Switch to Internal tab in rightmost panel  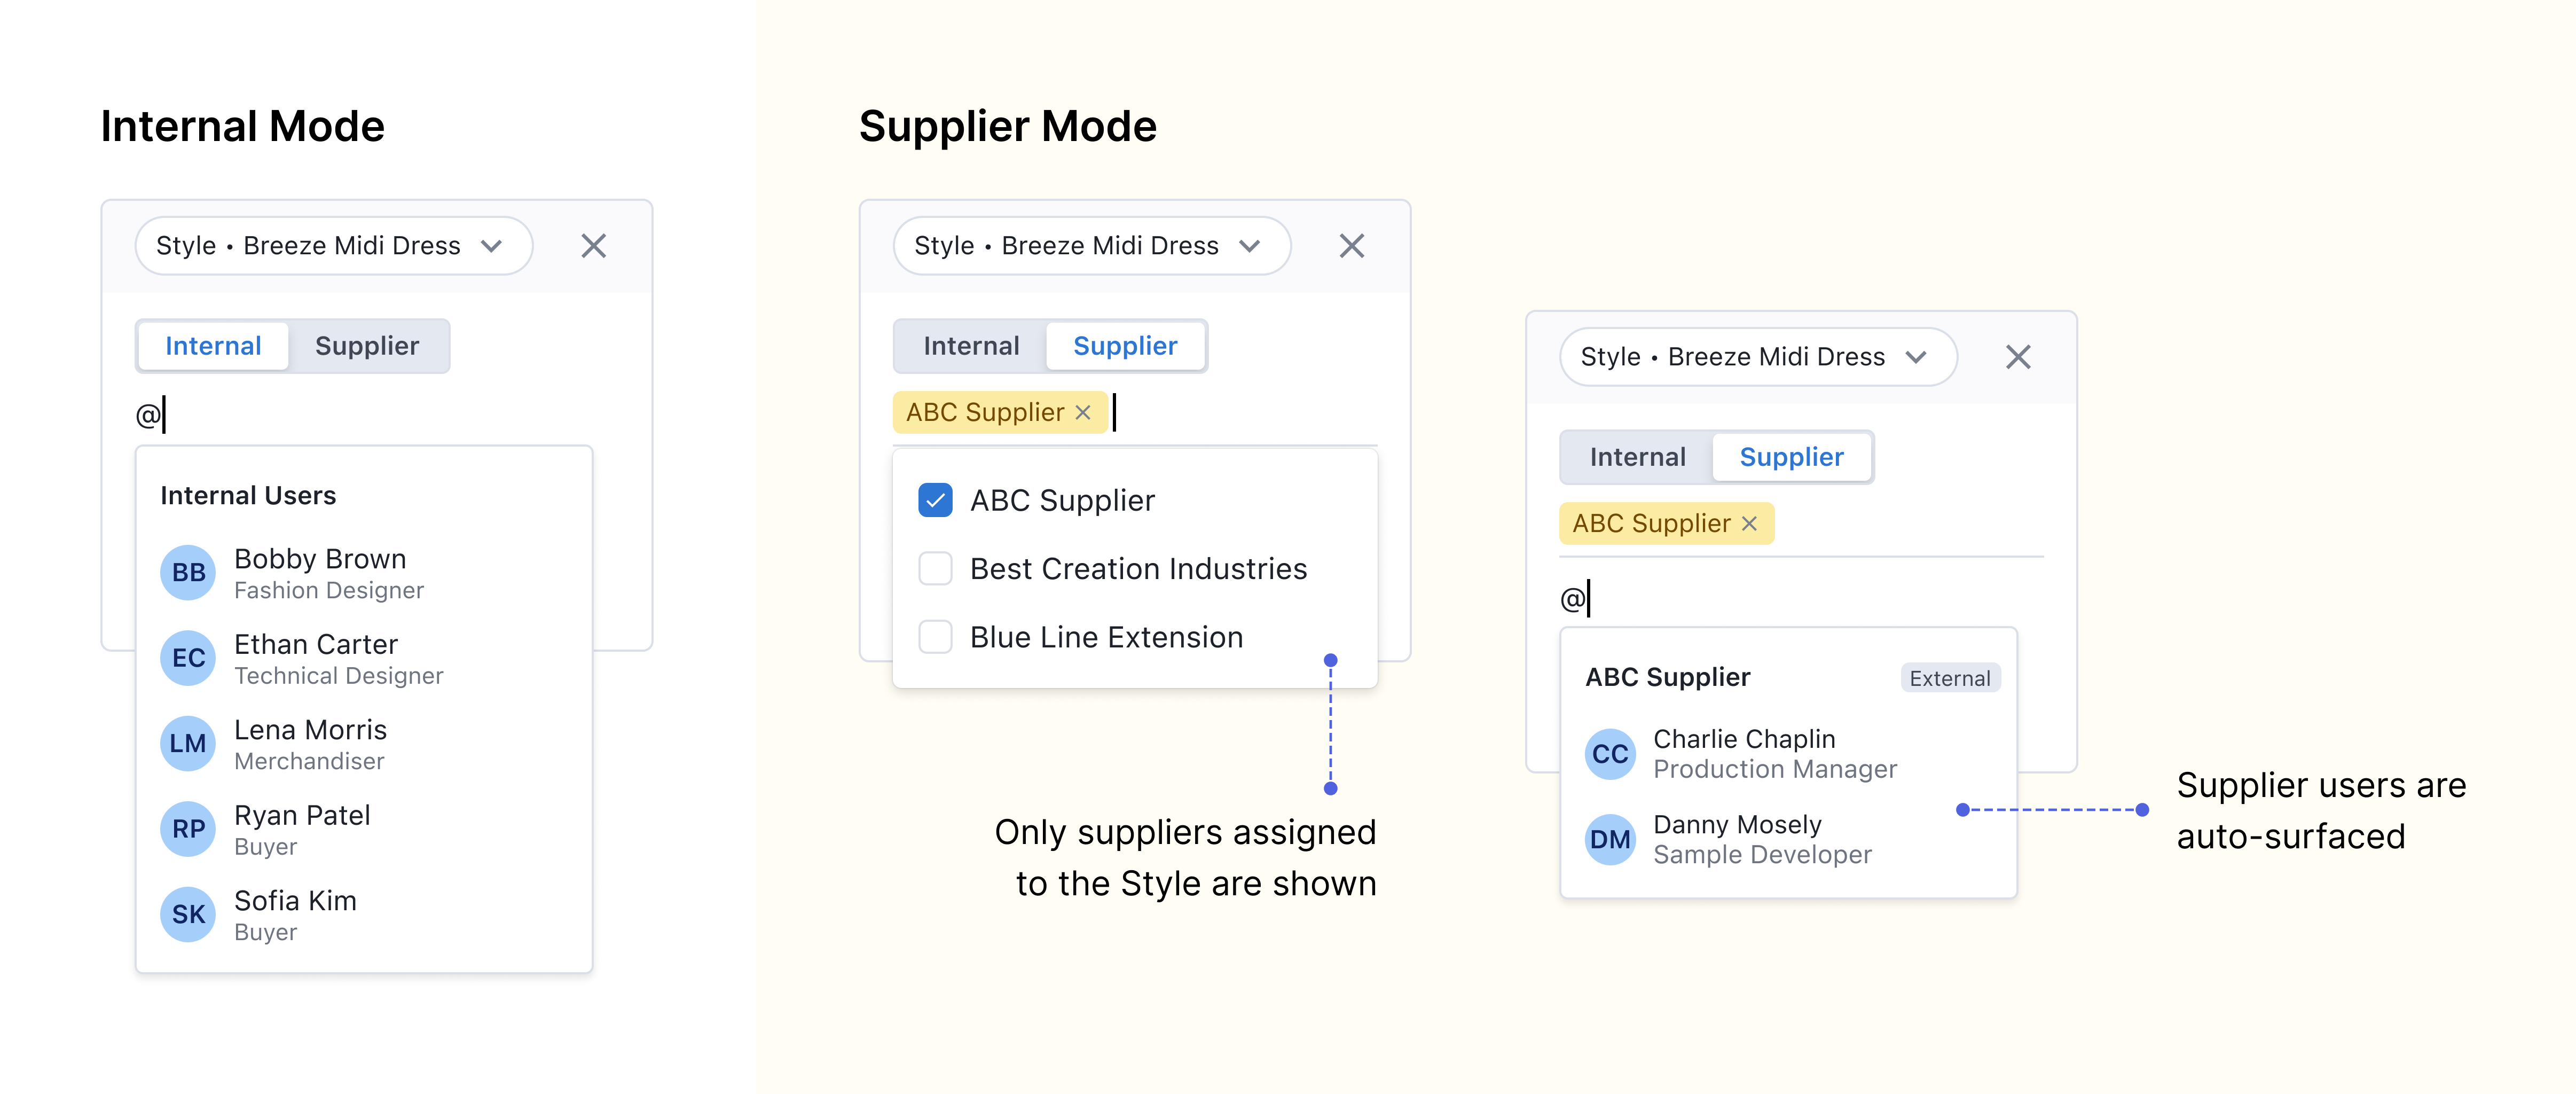1637,457
